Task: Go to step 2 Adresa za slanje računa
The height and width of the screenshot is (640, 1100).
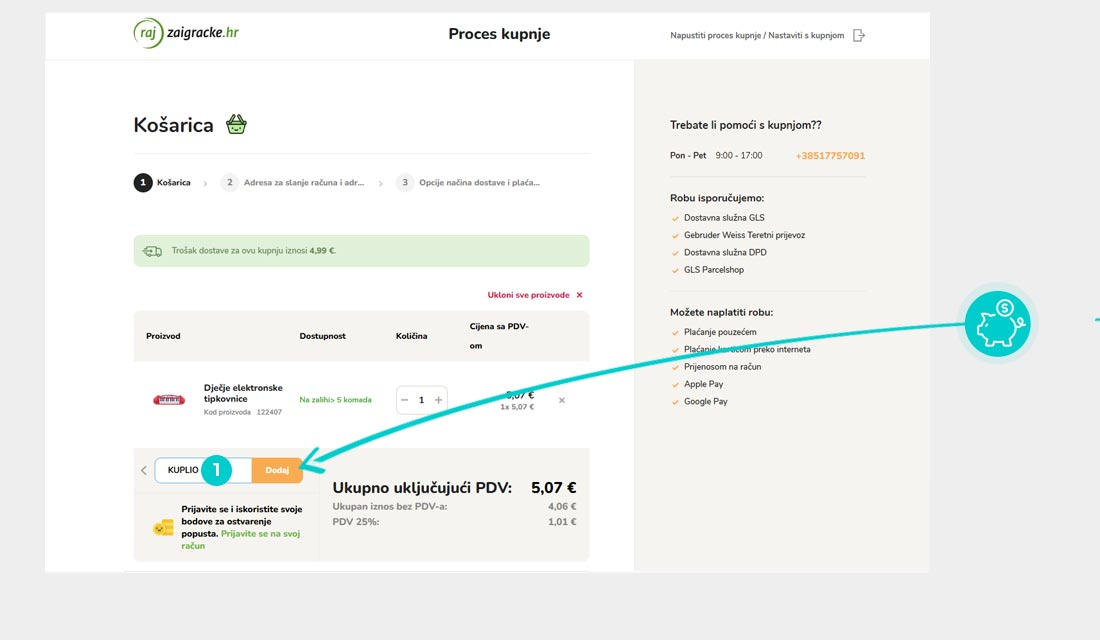Action: click(x=293, y=183)
